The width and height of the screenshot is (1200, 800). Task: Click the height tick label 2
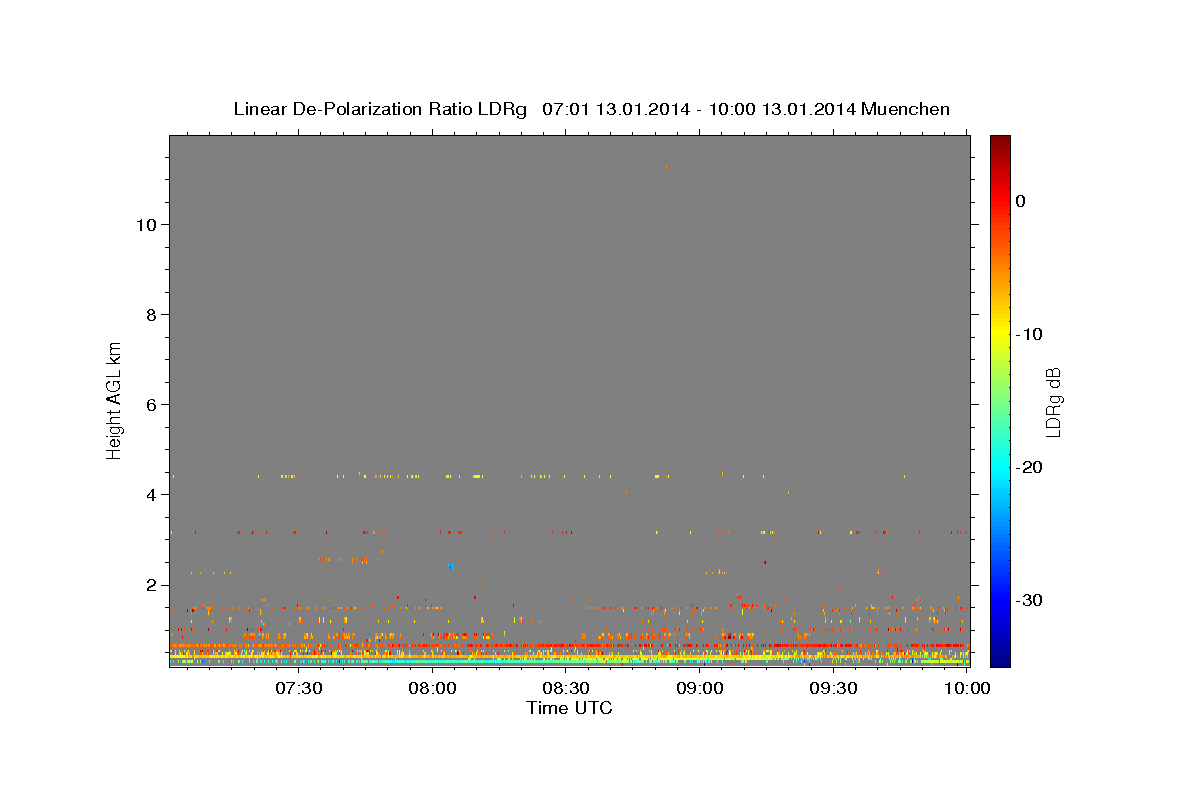[x=149, y=585]
